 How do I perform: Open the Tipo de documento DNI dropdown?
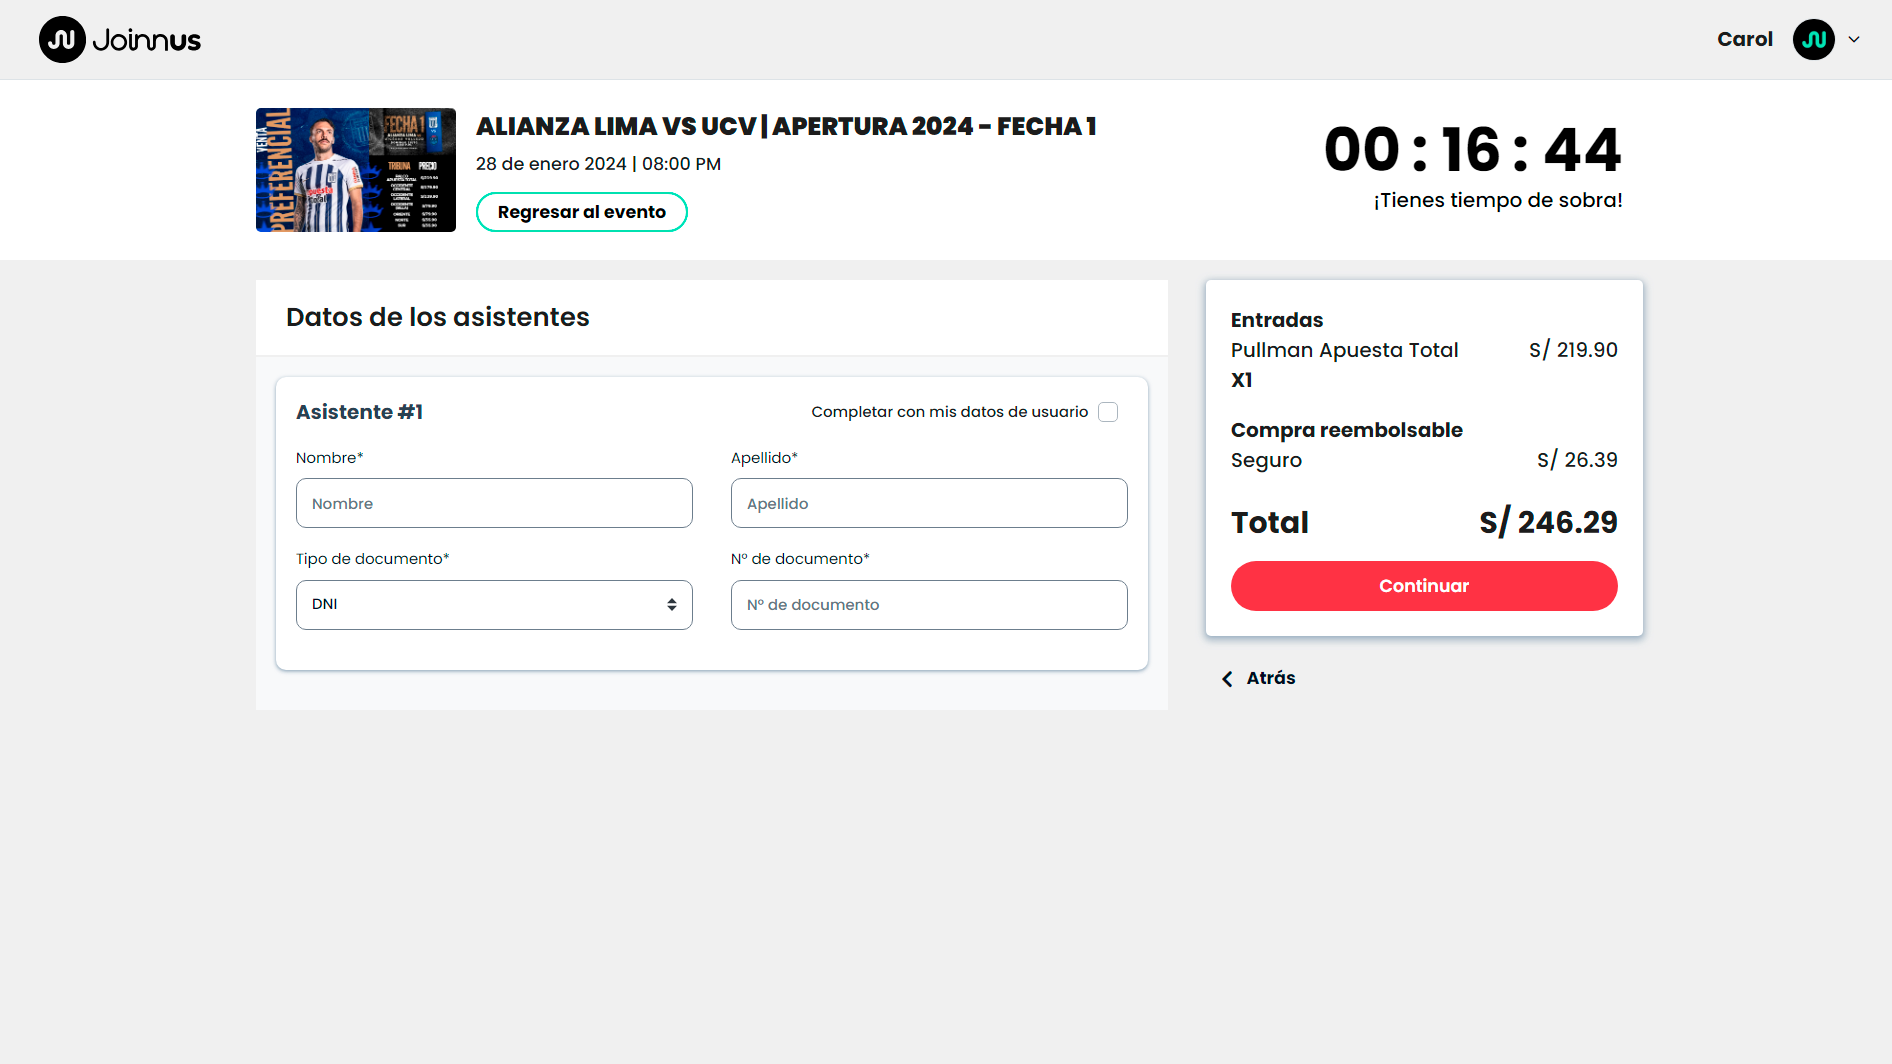[494, 605]
